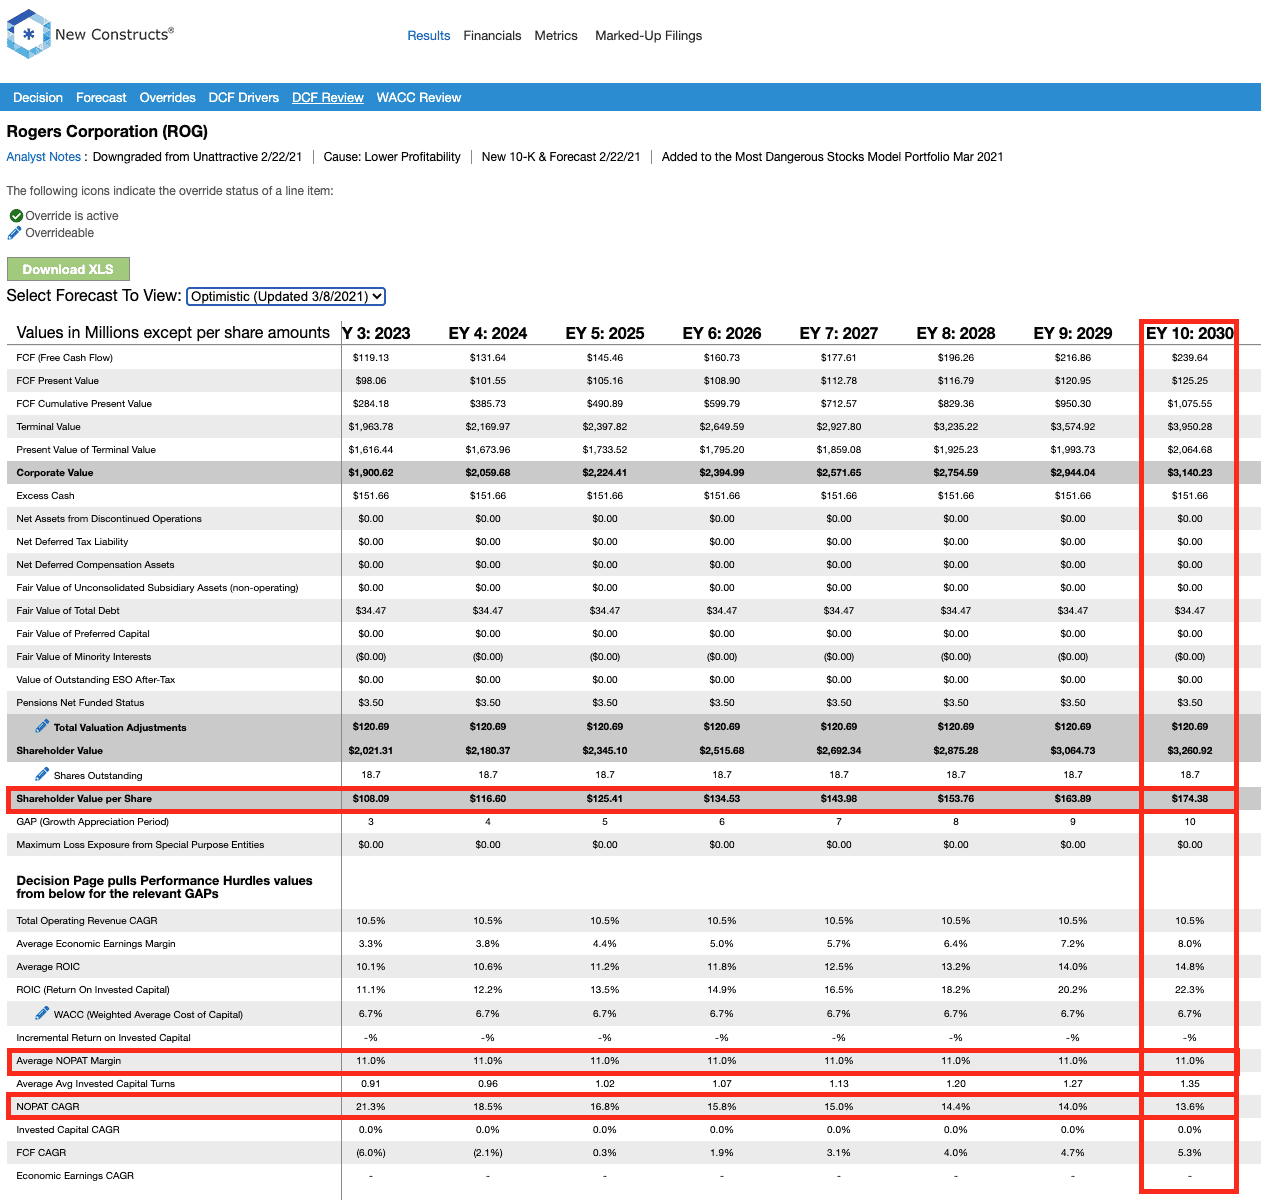The height and width of the screenshot is (1200, 1261).
Task: Click the $3,950.28 Terminal Value cell
Action: 1189,427
